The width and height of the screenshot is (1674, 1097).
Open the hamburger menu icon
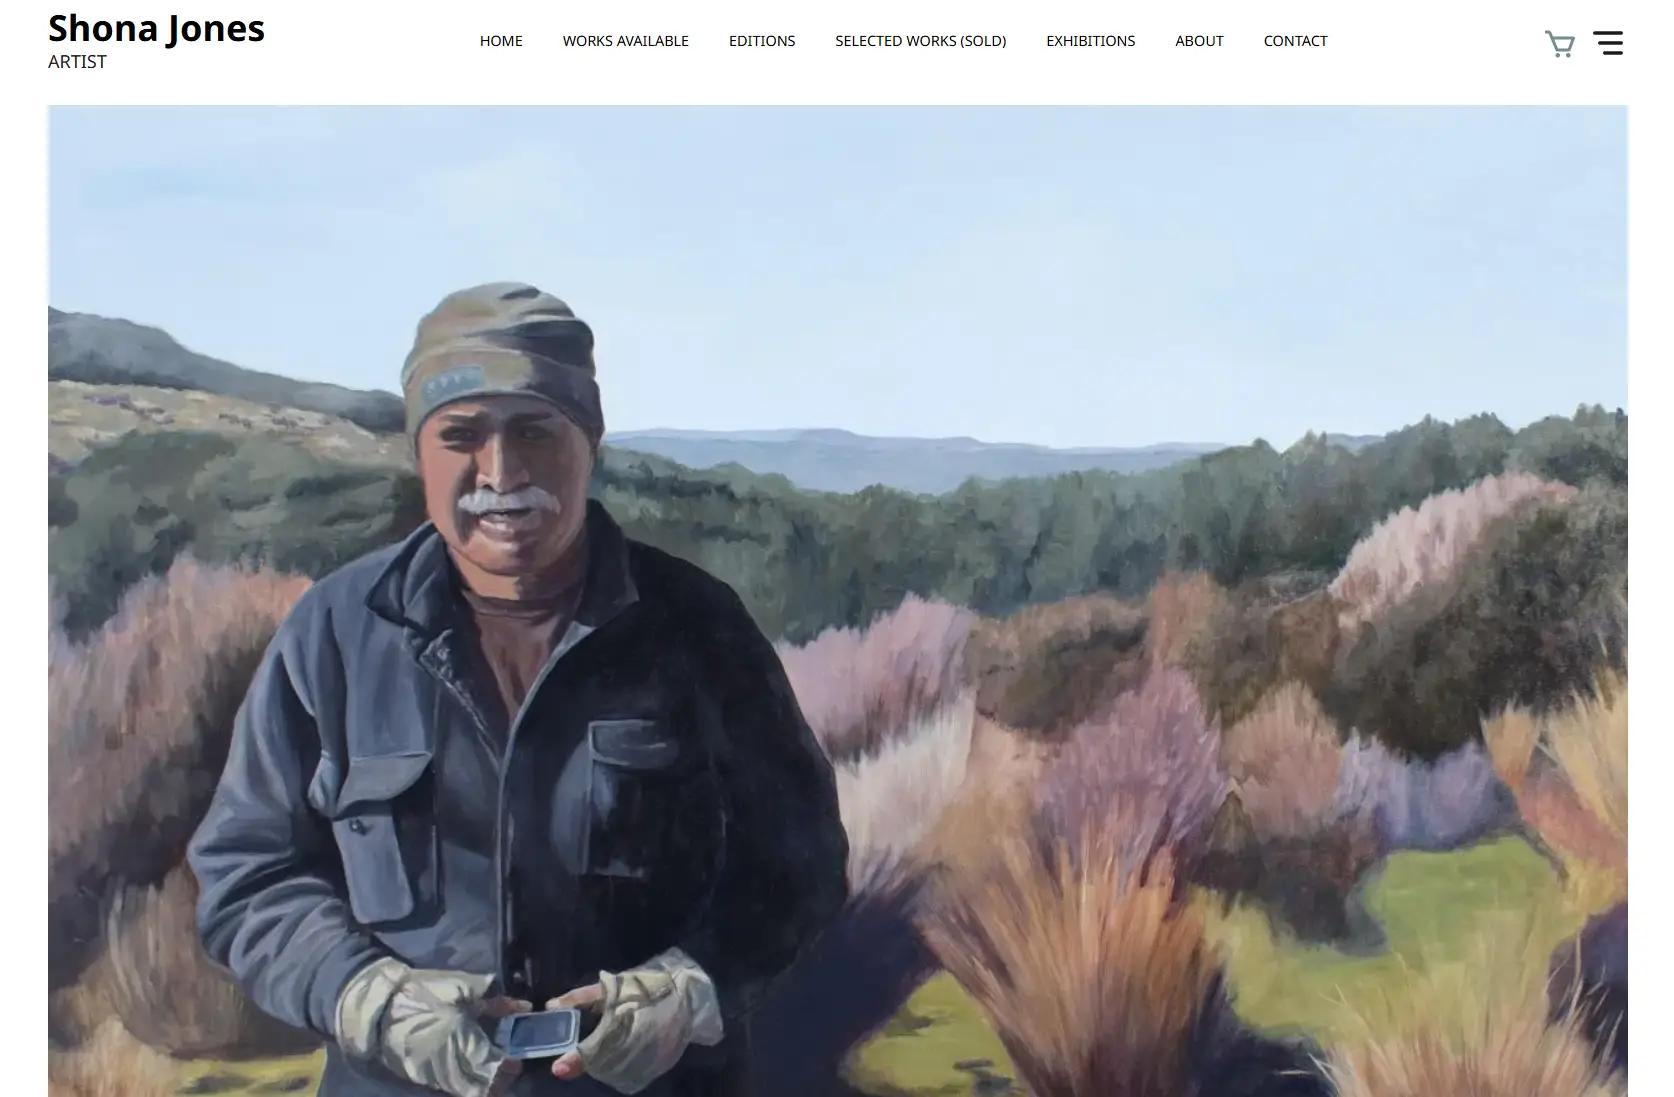(x=1608, y=43)
